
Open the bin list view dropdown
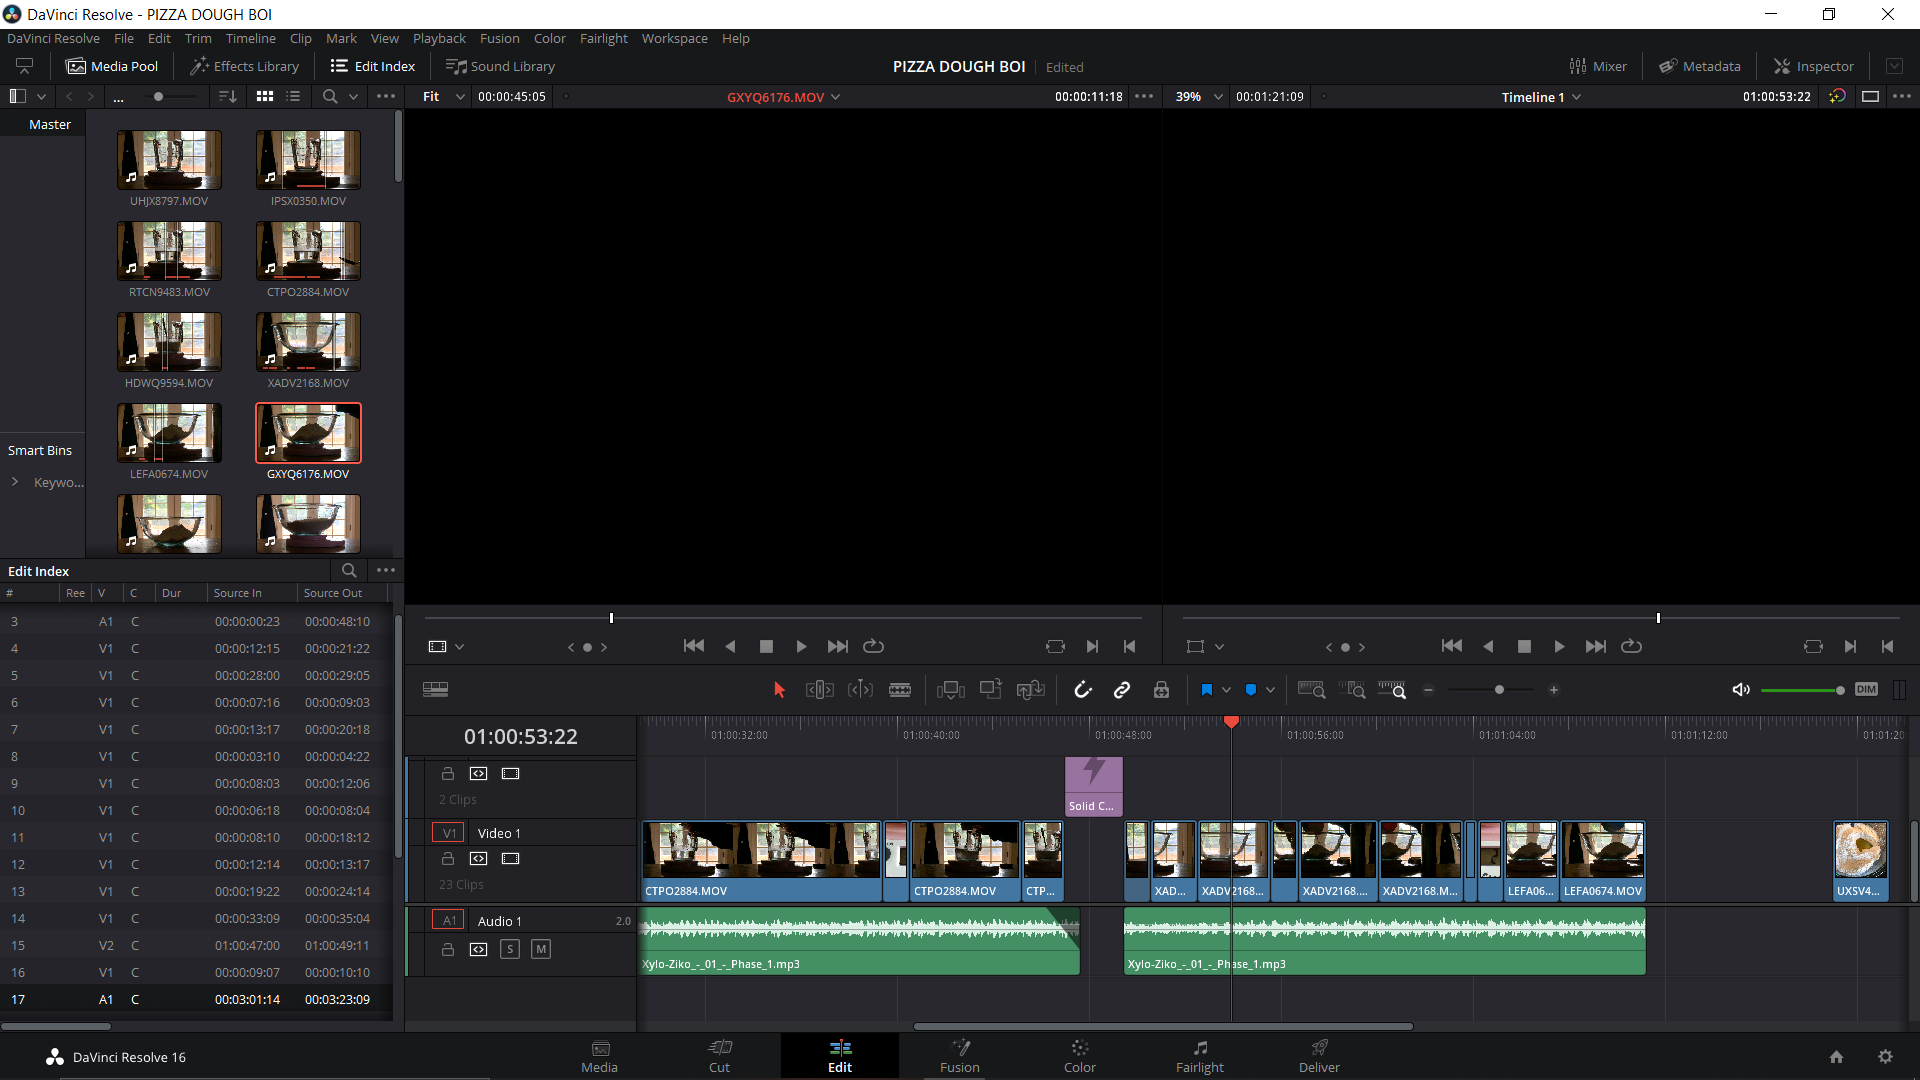41,97
